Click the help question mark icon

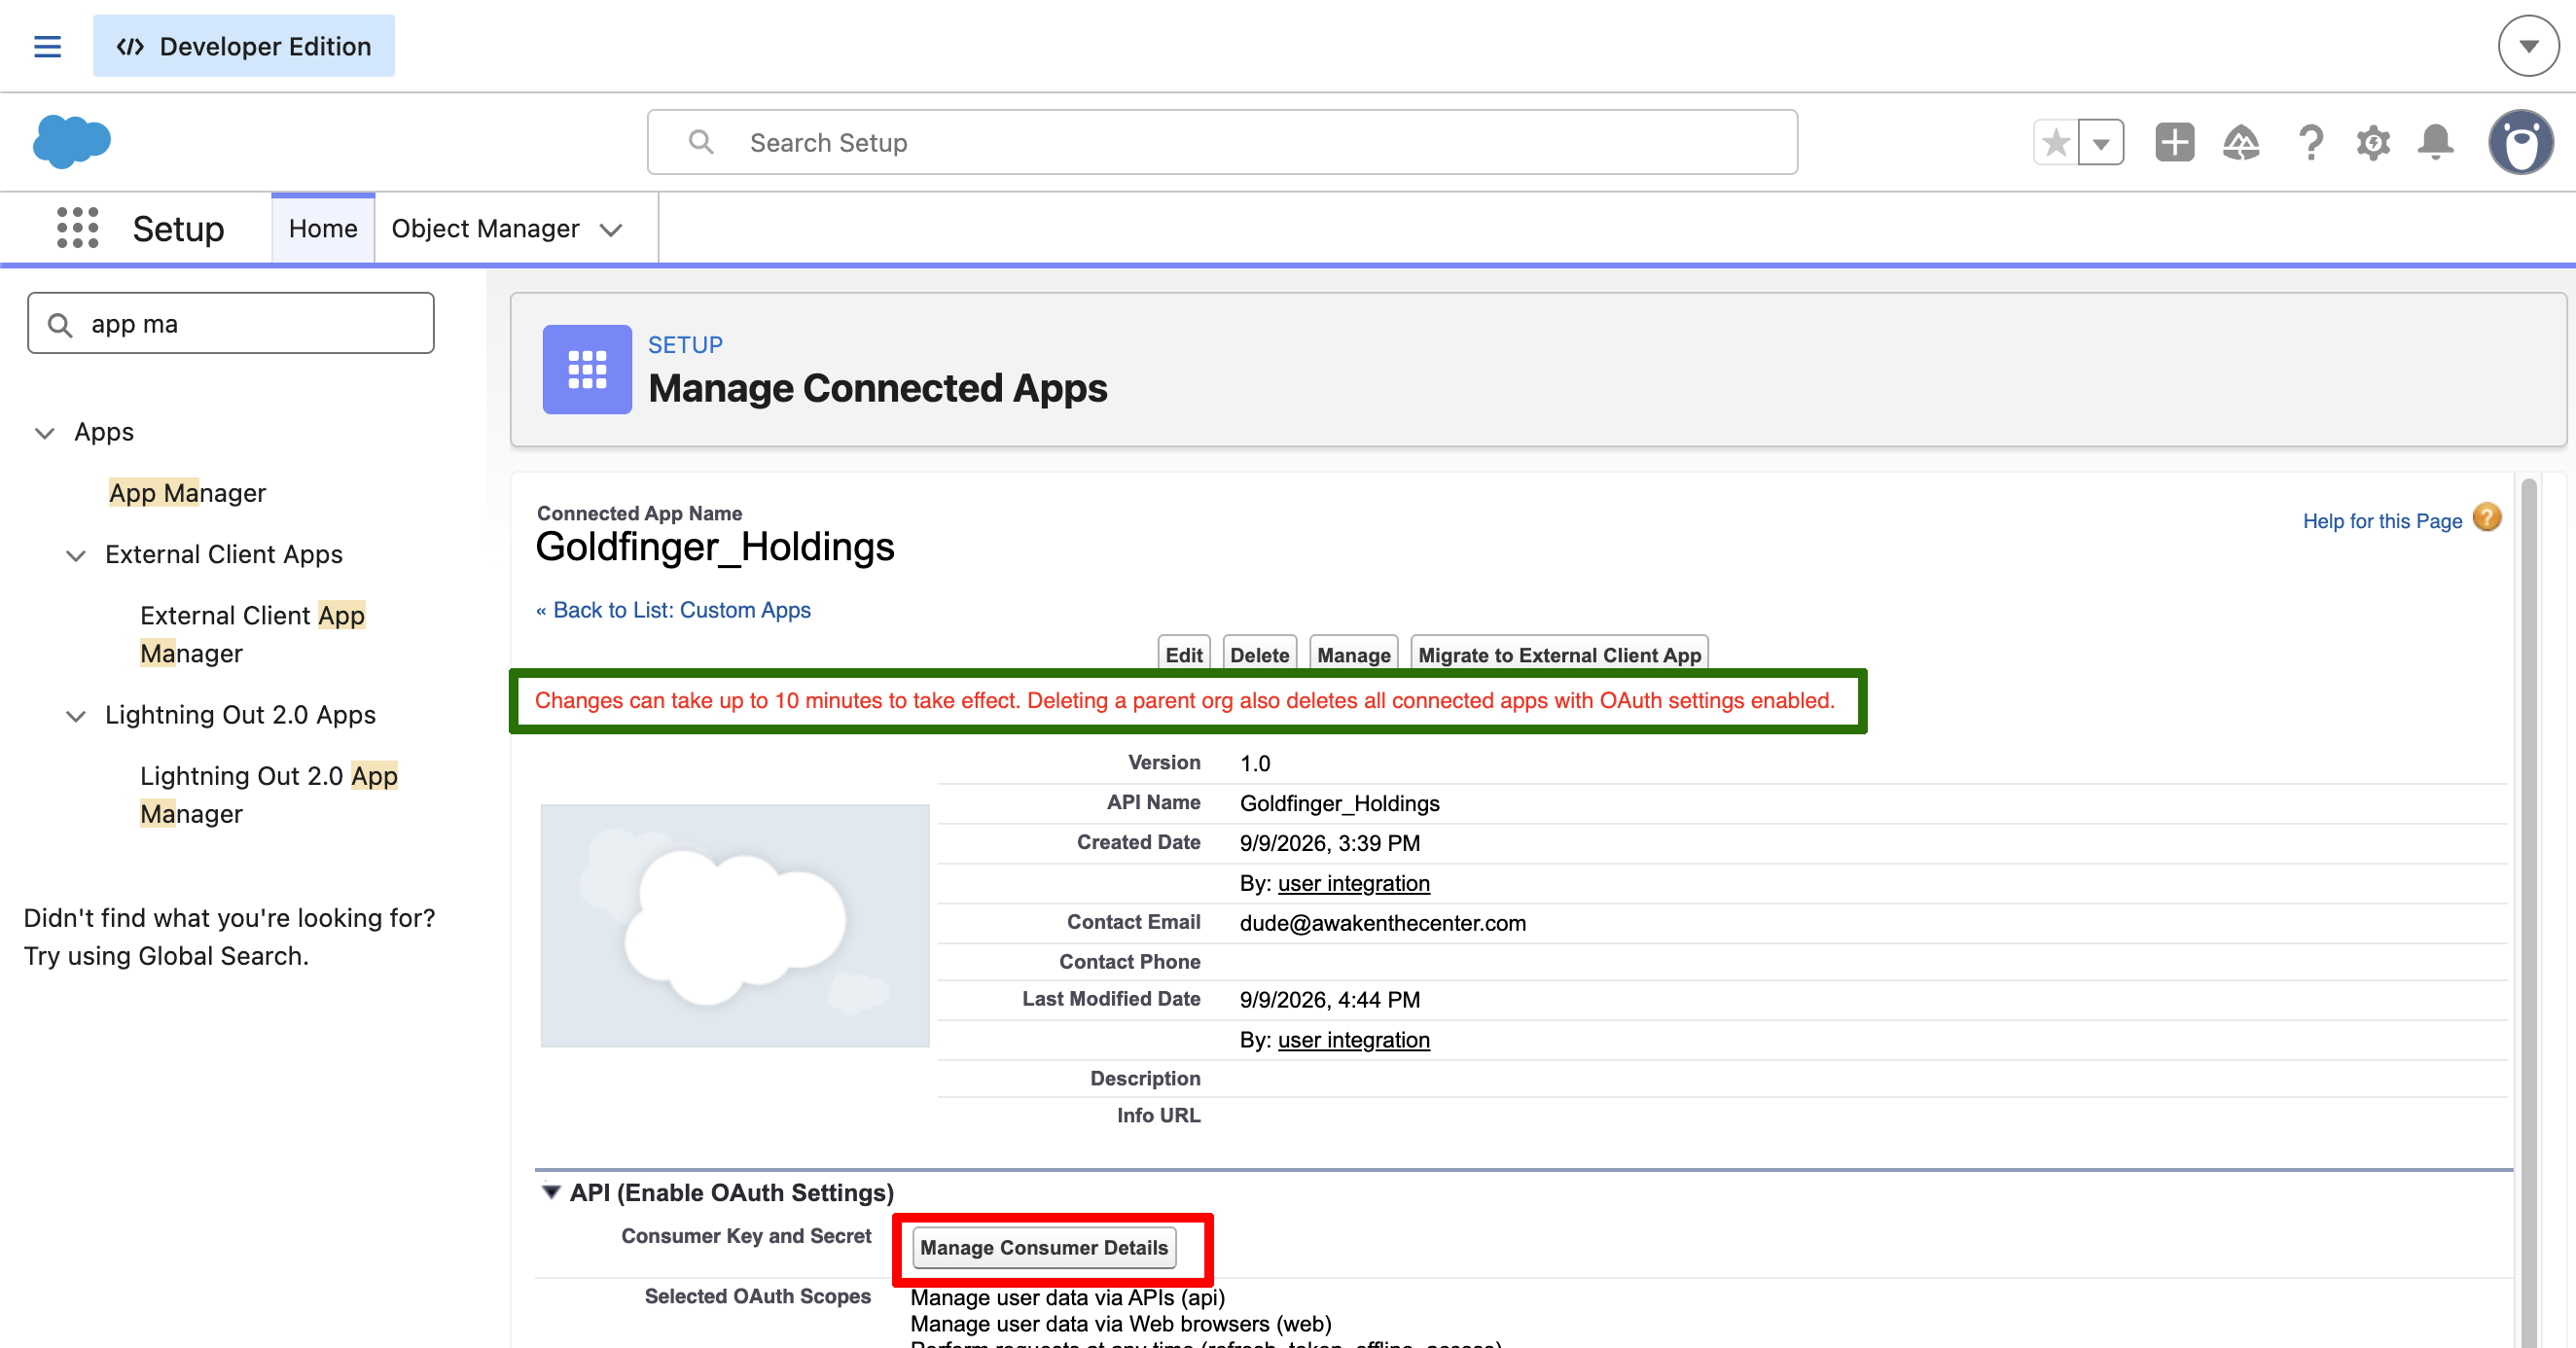[2310, 143]
